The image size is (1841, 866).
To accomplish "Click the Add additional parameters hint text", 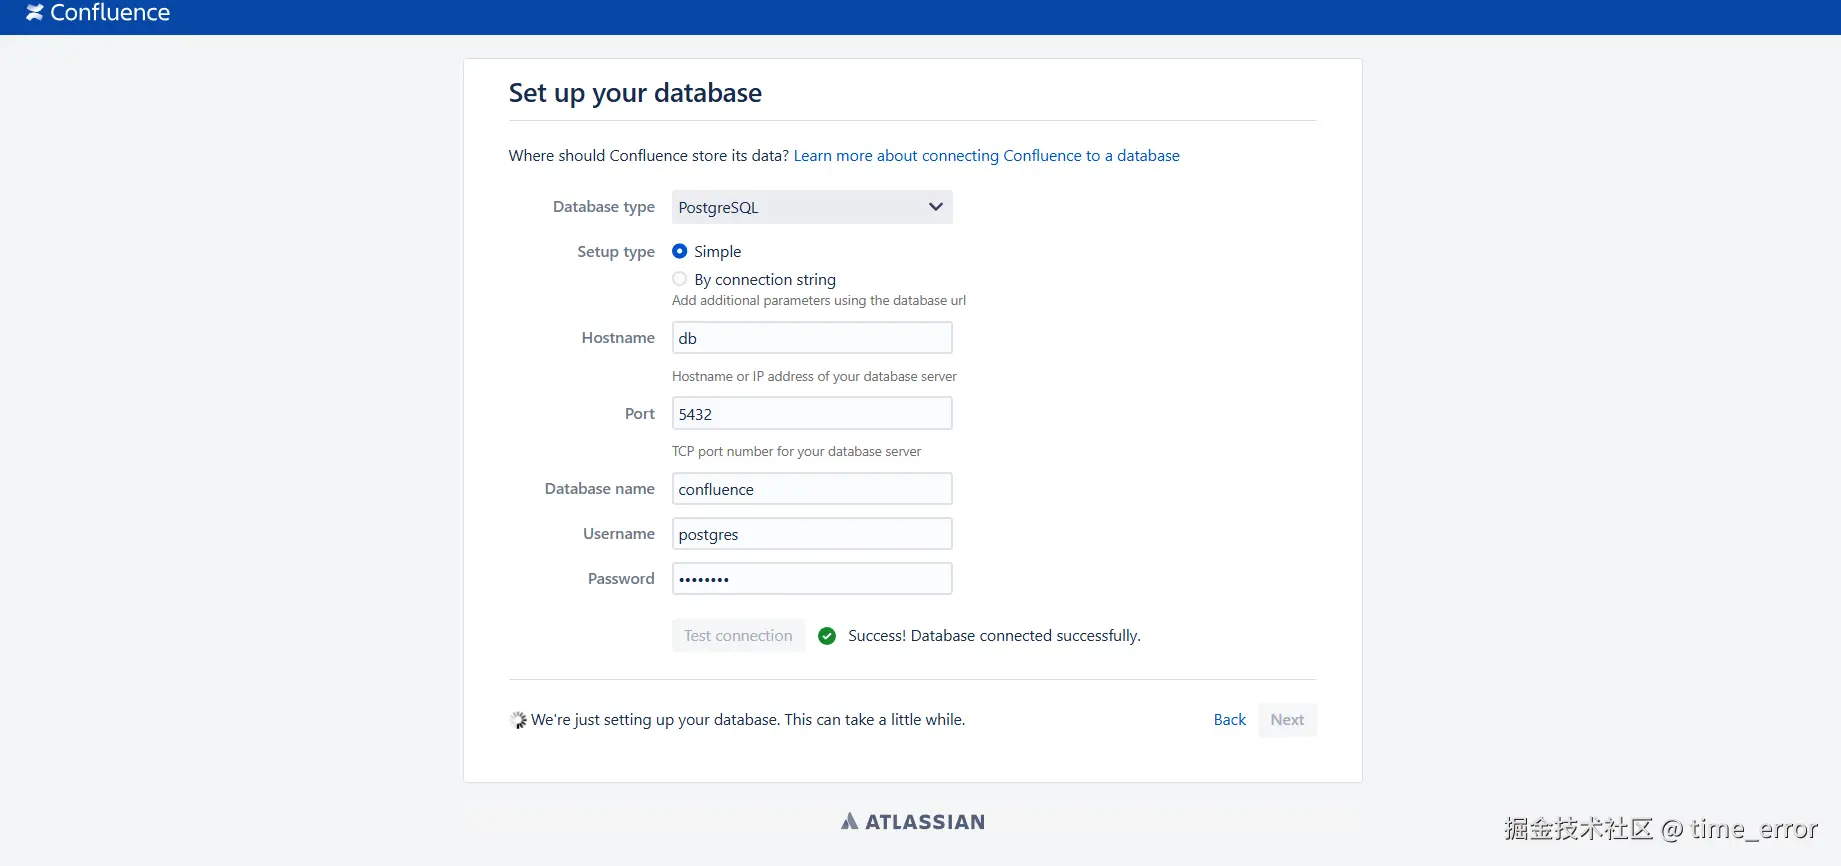I will tap(819, 301).
